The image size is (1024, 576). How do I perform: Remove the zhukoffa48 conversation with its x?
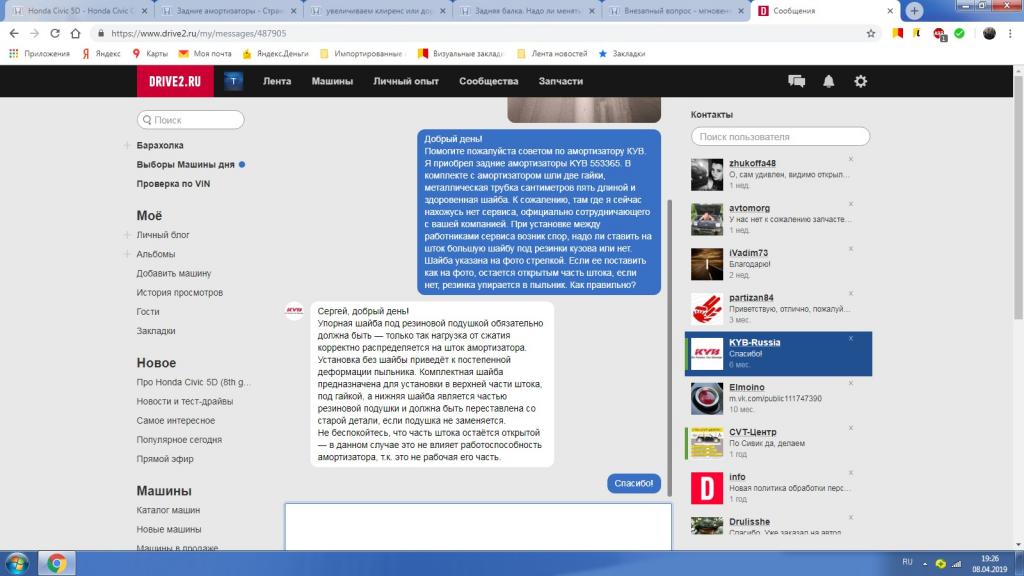pyautogui.click(x=850, y=160)
